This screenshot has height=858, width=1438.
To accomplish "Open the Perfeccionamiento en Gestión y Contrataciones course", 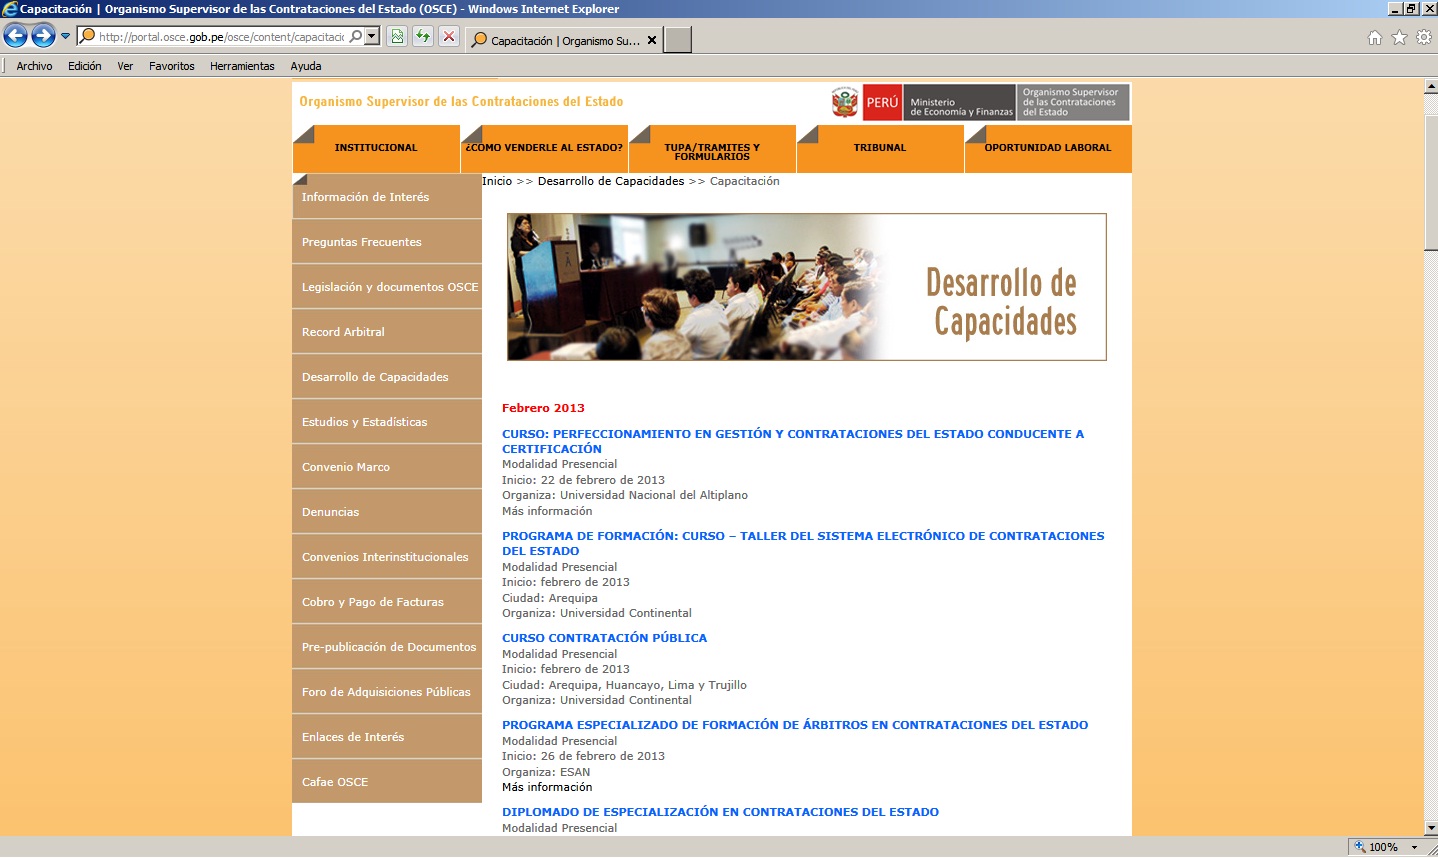I will click(x=793, y=441).
